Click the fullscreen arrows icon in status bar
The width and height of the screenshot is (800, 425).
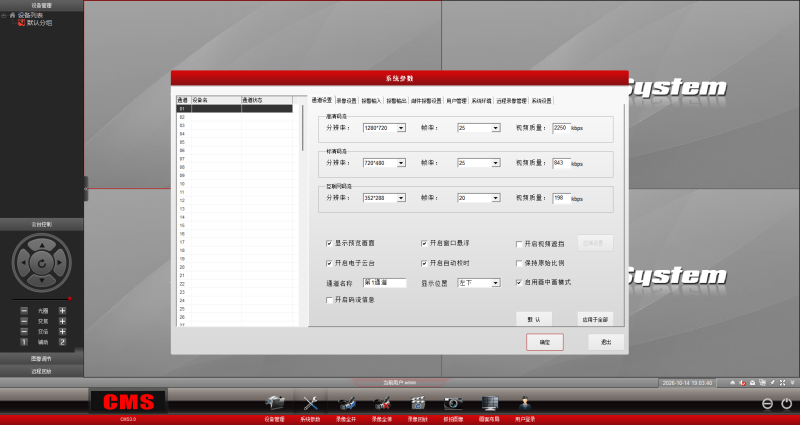[x=782, y=383]
